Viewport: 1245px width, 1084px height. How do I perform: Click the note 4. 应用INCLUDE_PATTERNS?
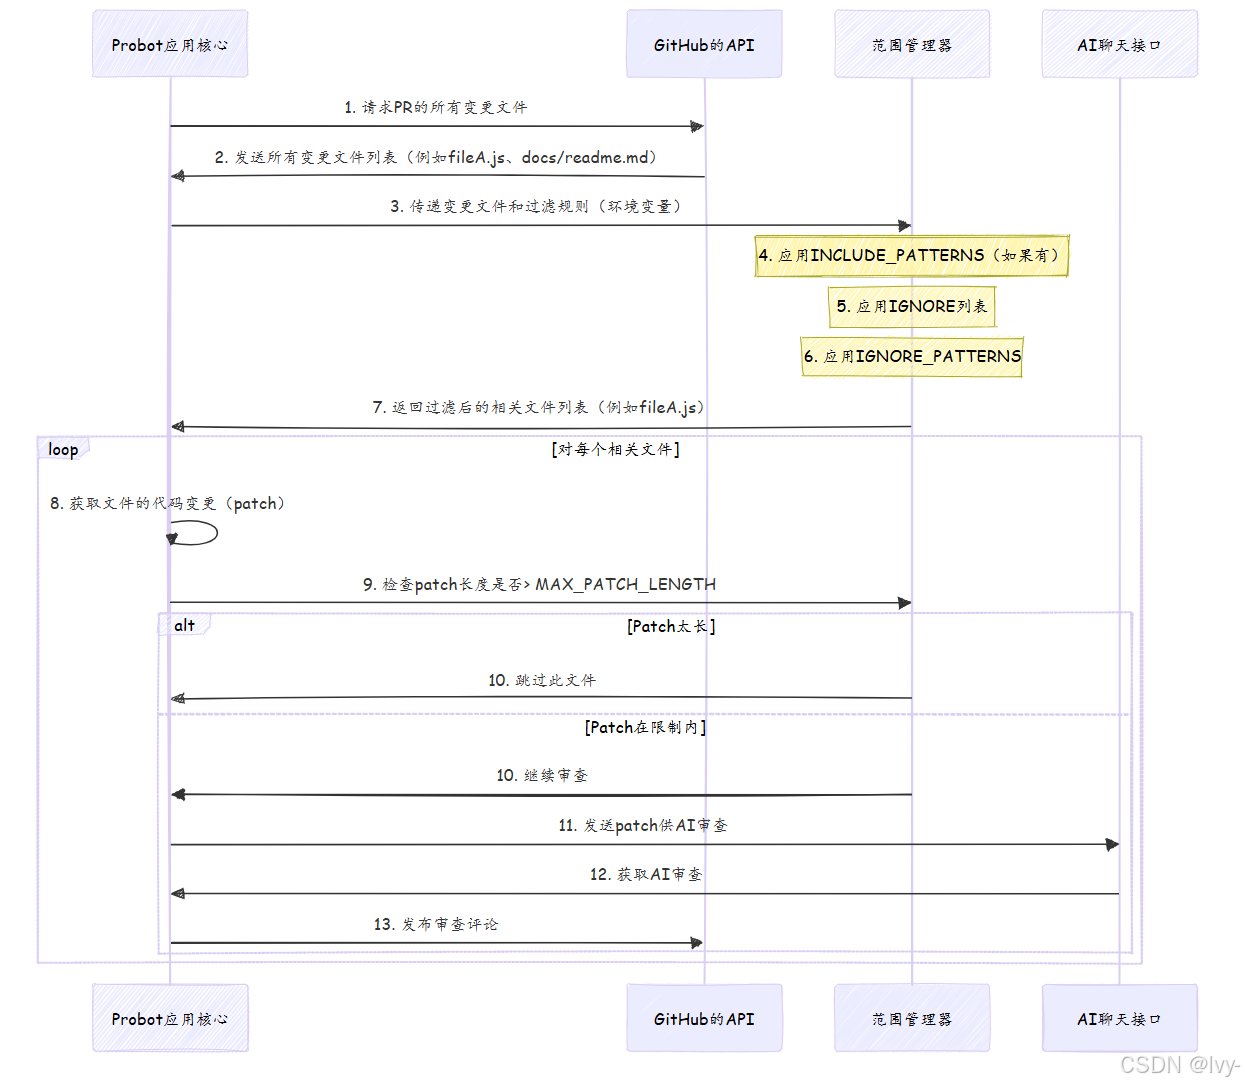912,256
